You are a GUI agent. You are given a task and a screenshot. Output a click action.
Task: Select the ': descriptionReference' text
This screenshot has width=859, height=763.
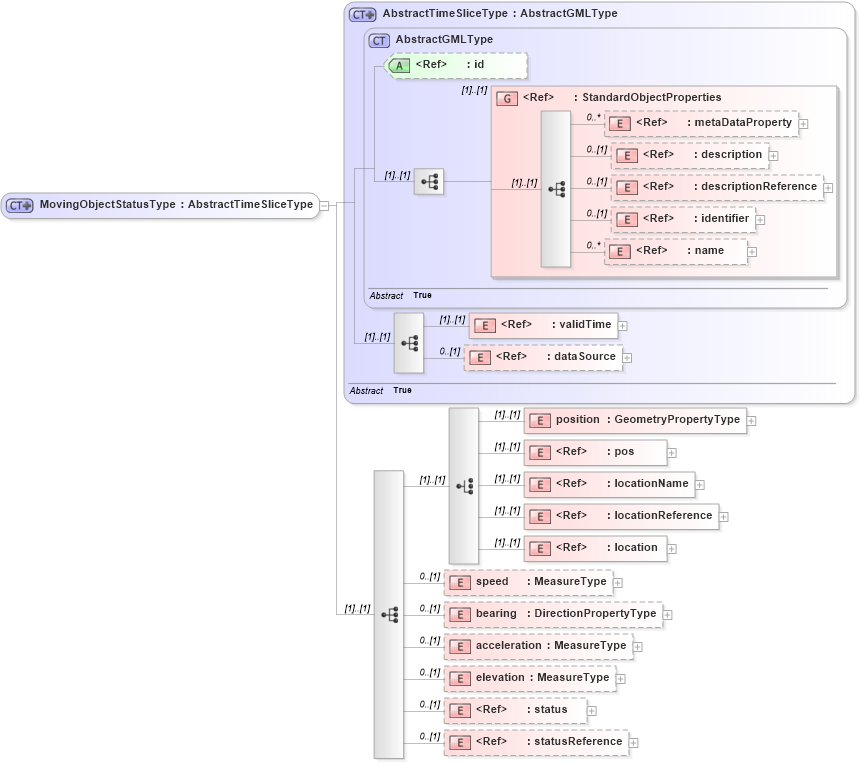pos(755,187)
